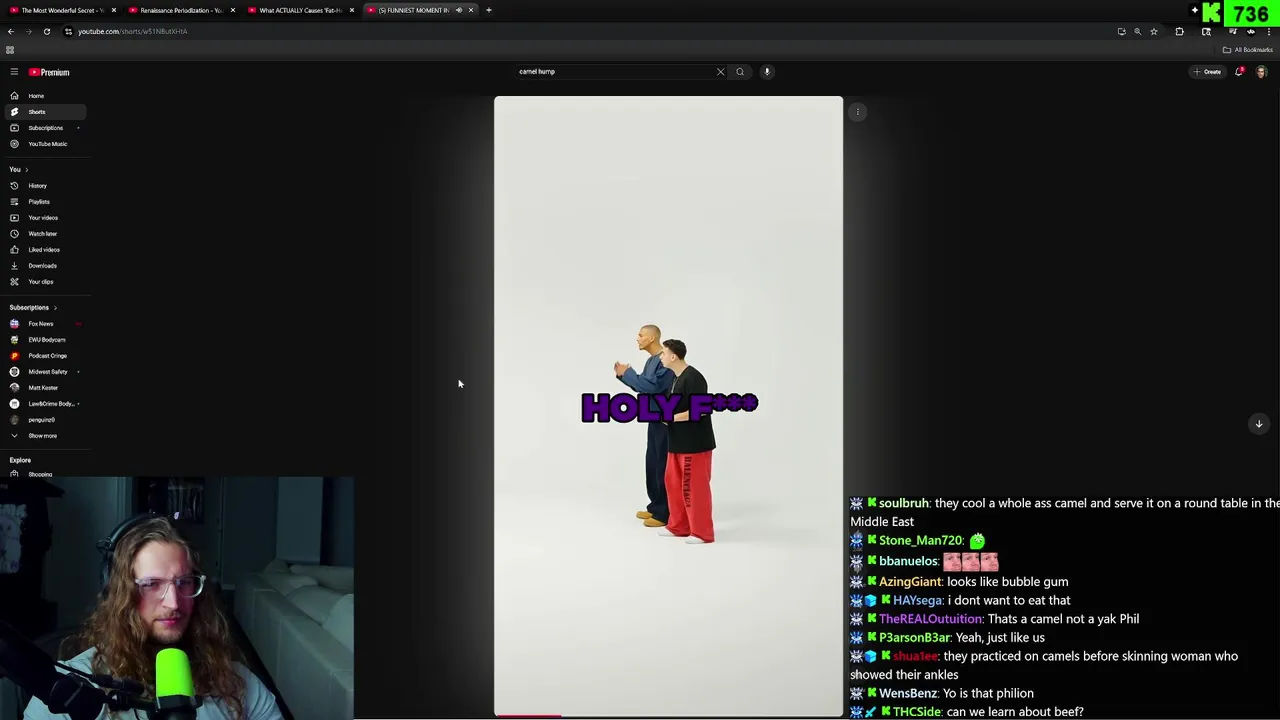
Task: Switch to 'What ACTUALLY Causes' tab
Action: 300,10
